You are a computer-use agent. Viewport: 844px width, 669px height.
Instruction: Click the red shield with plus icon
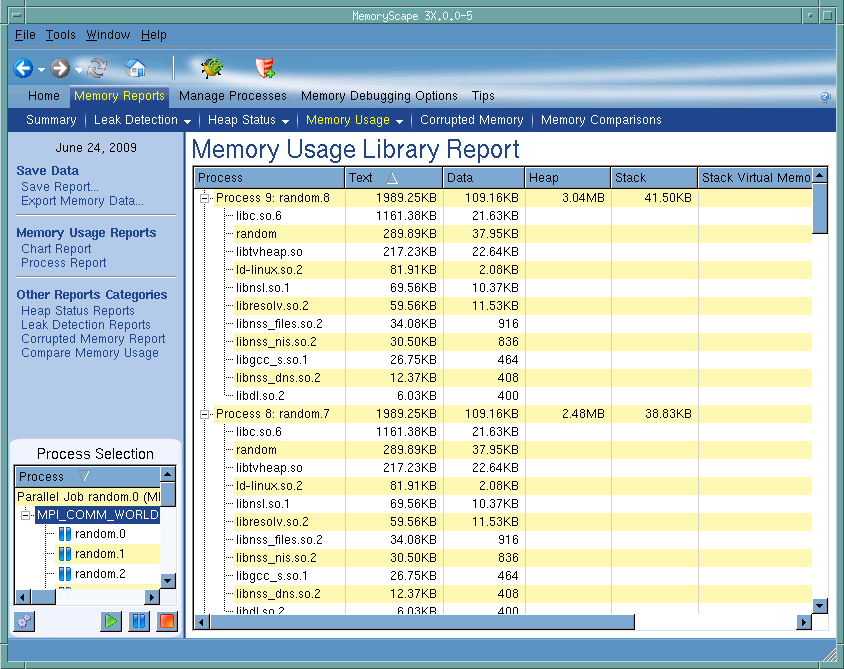[x=265, y=69]
